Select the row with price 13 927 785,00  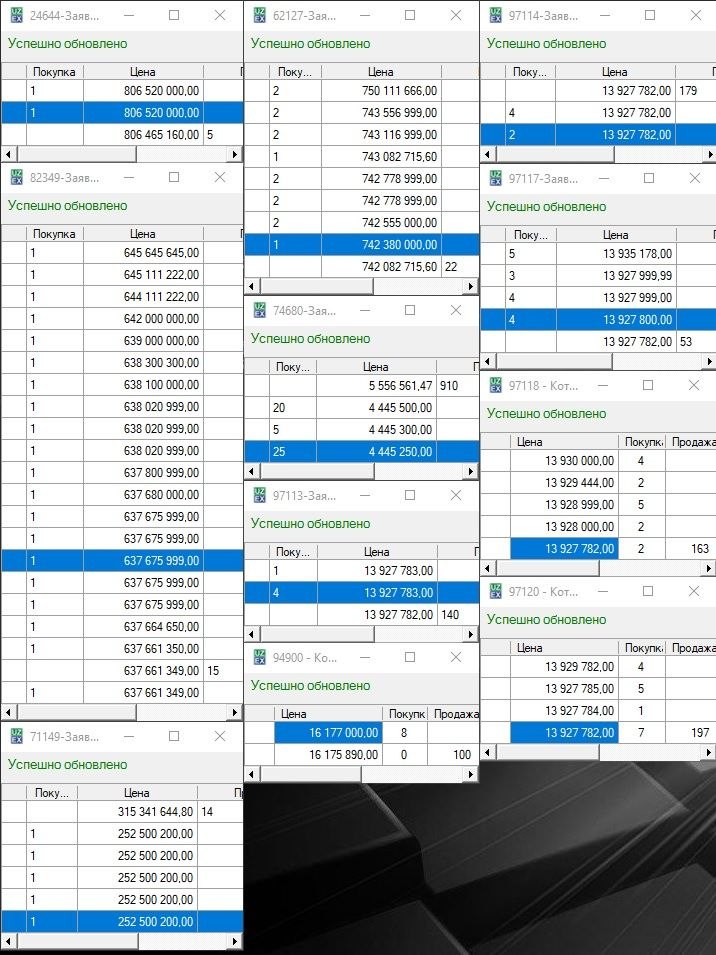pos(598,689)
